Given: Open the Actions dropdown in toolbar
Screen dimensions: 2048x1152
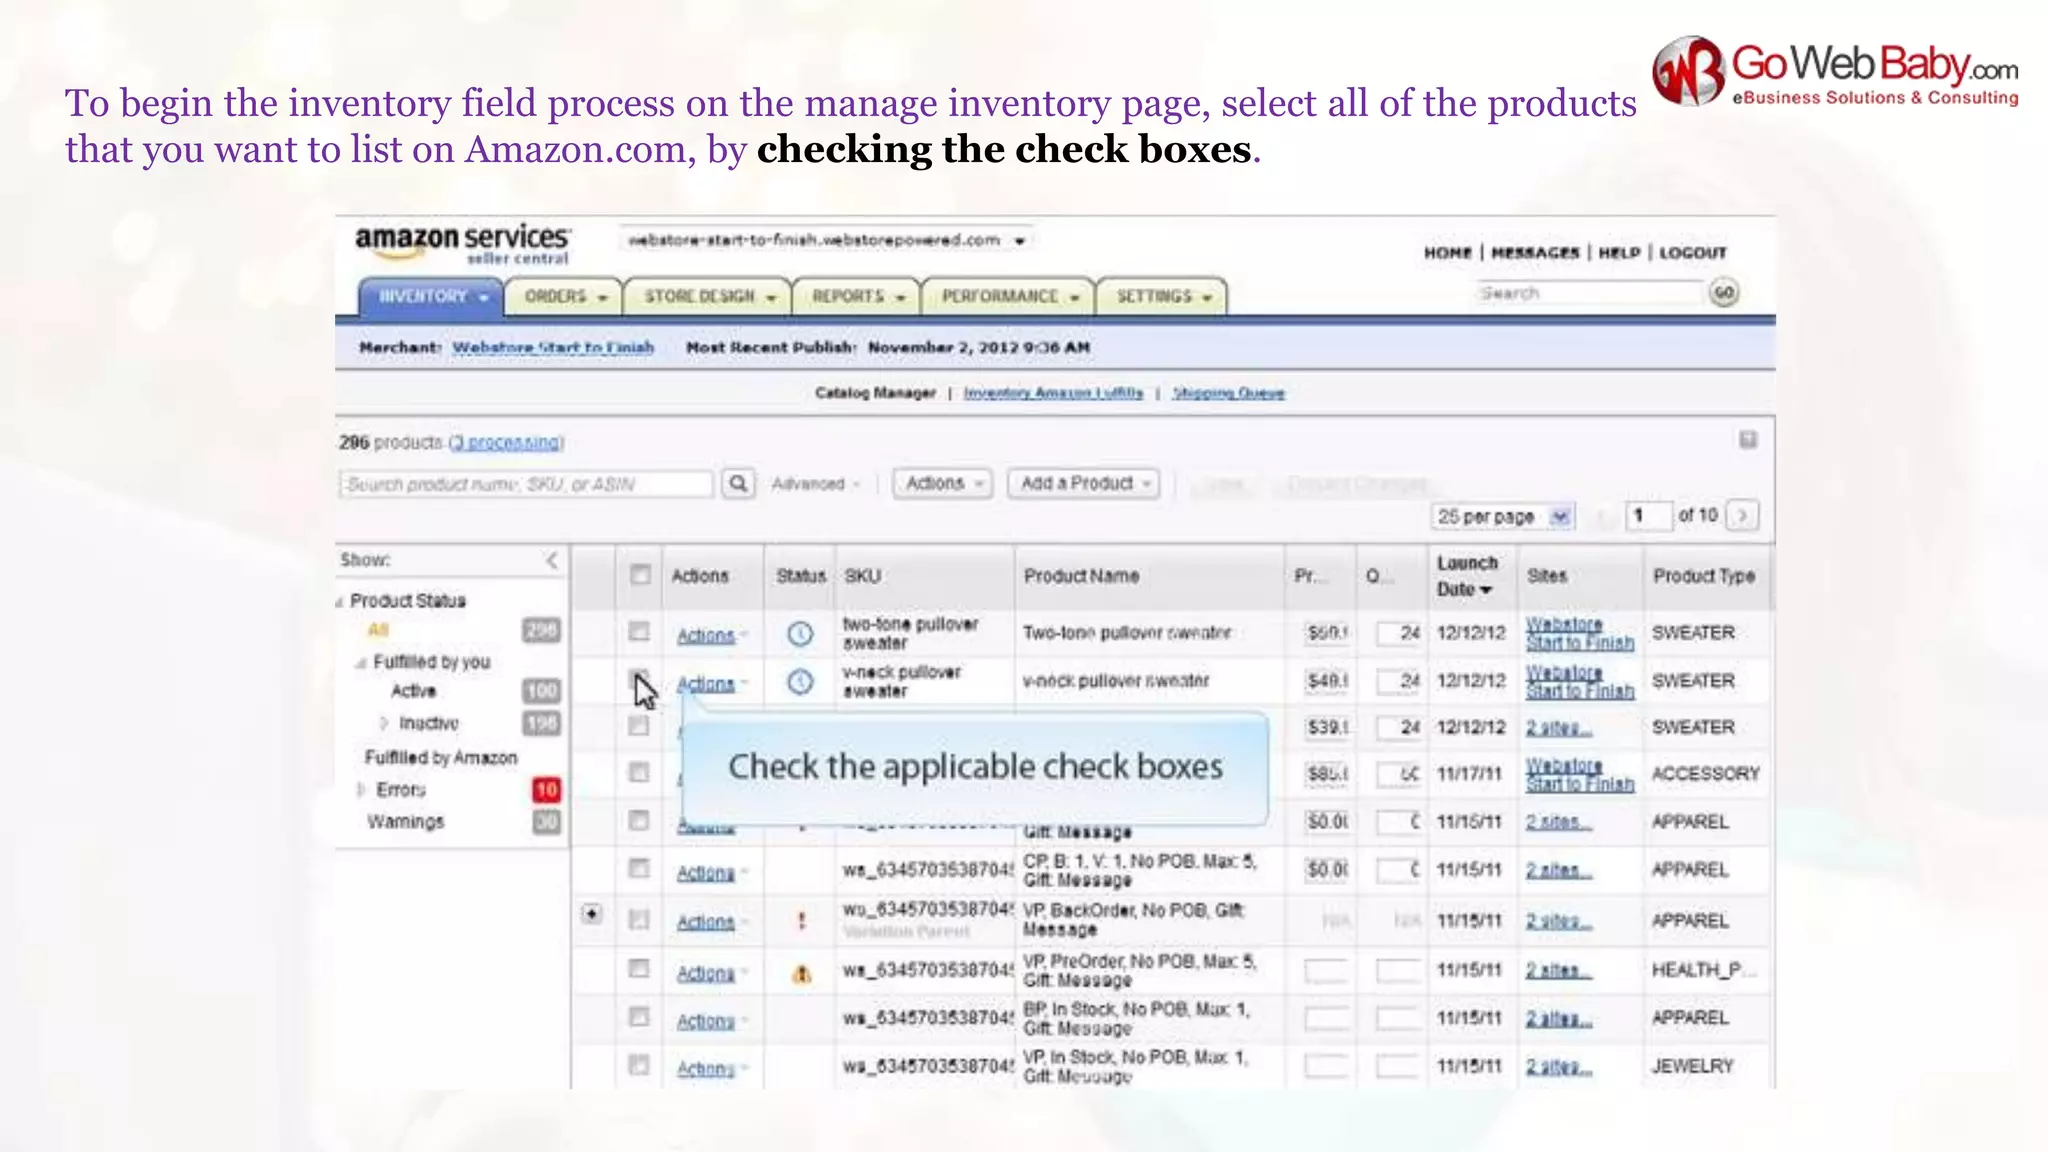Looking at the screenshot, I should (x=943, y=484).
